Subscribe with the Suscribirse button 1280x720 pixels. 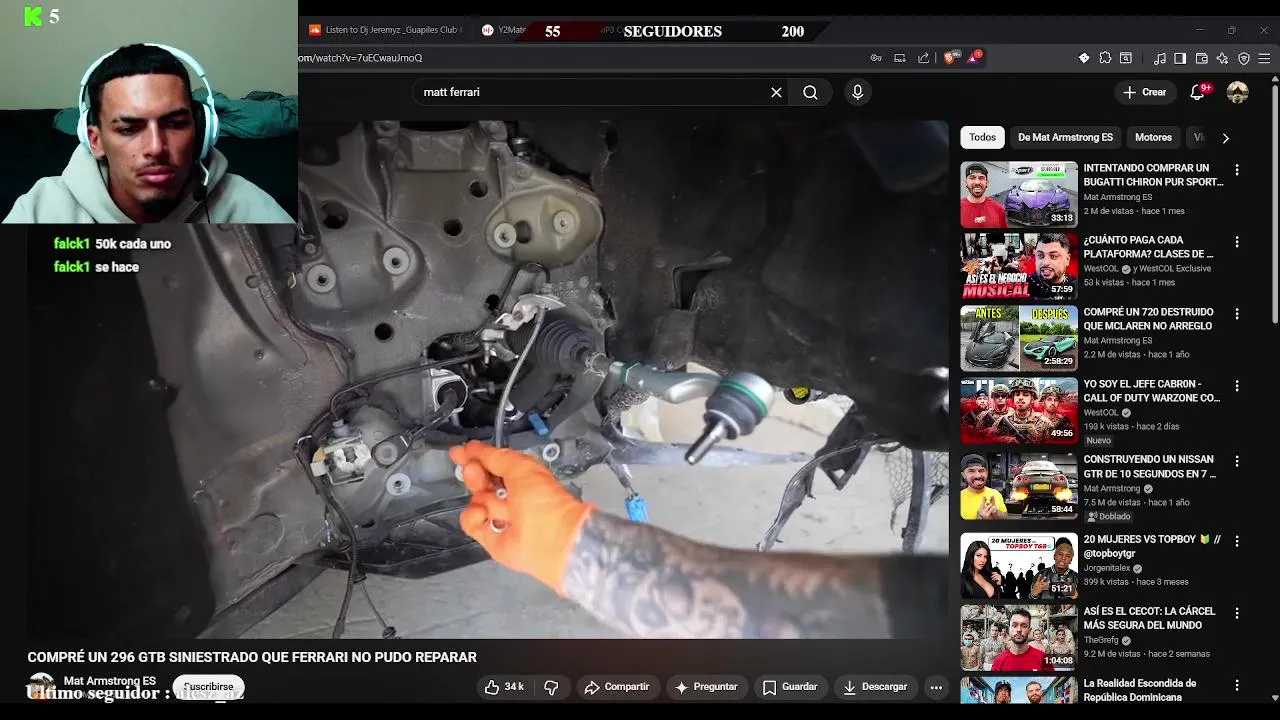(x=208, y=687)
